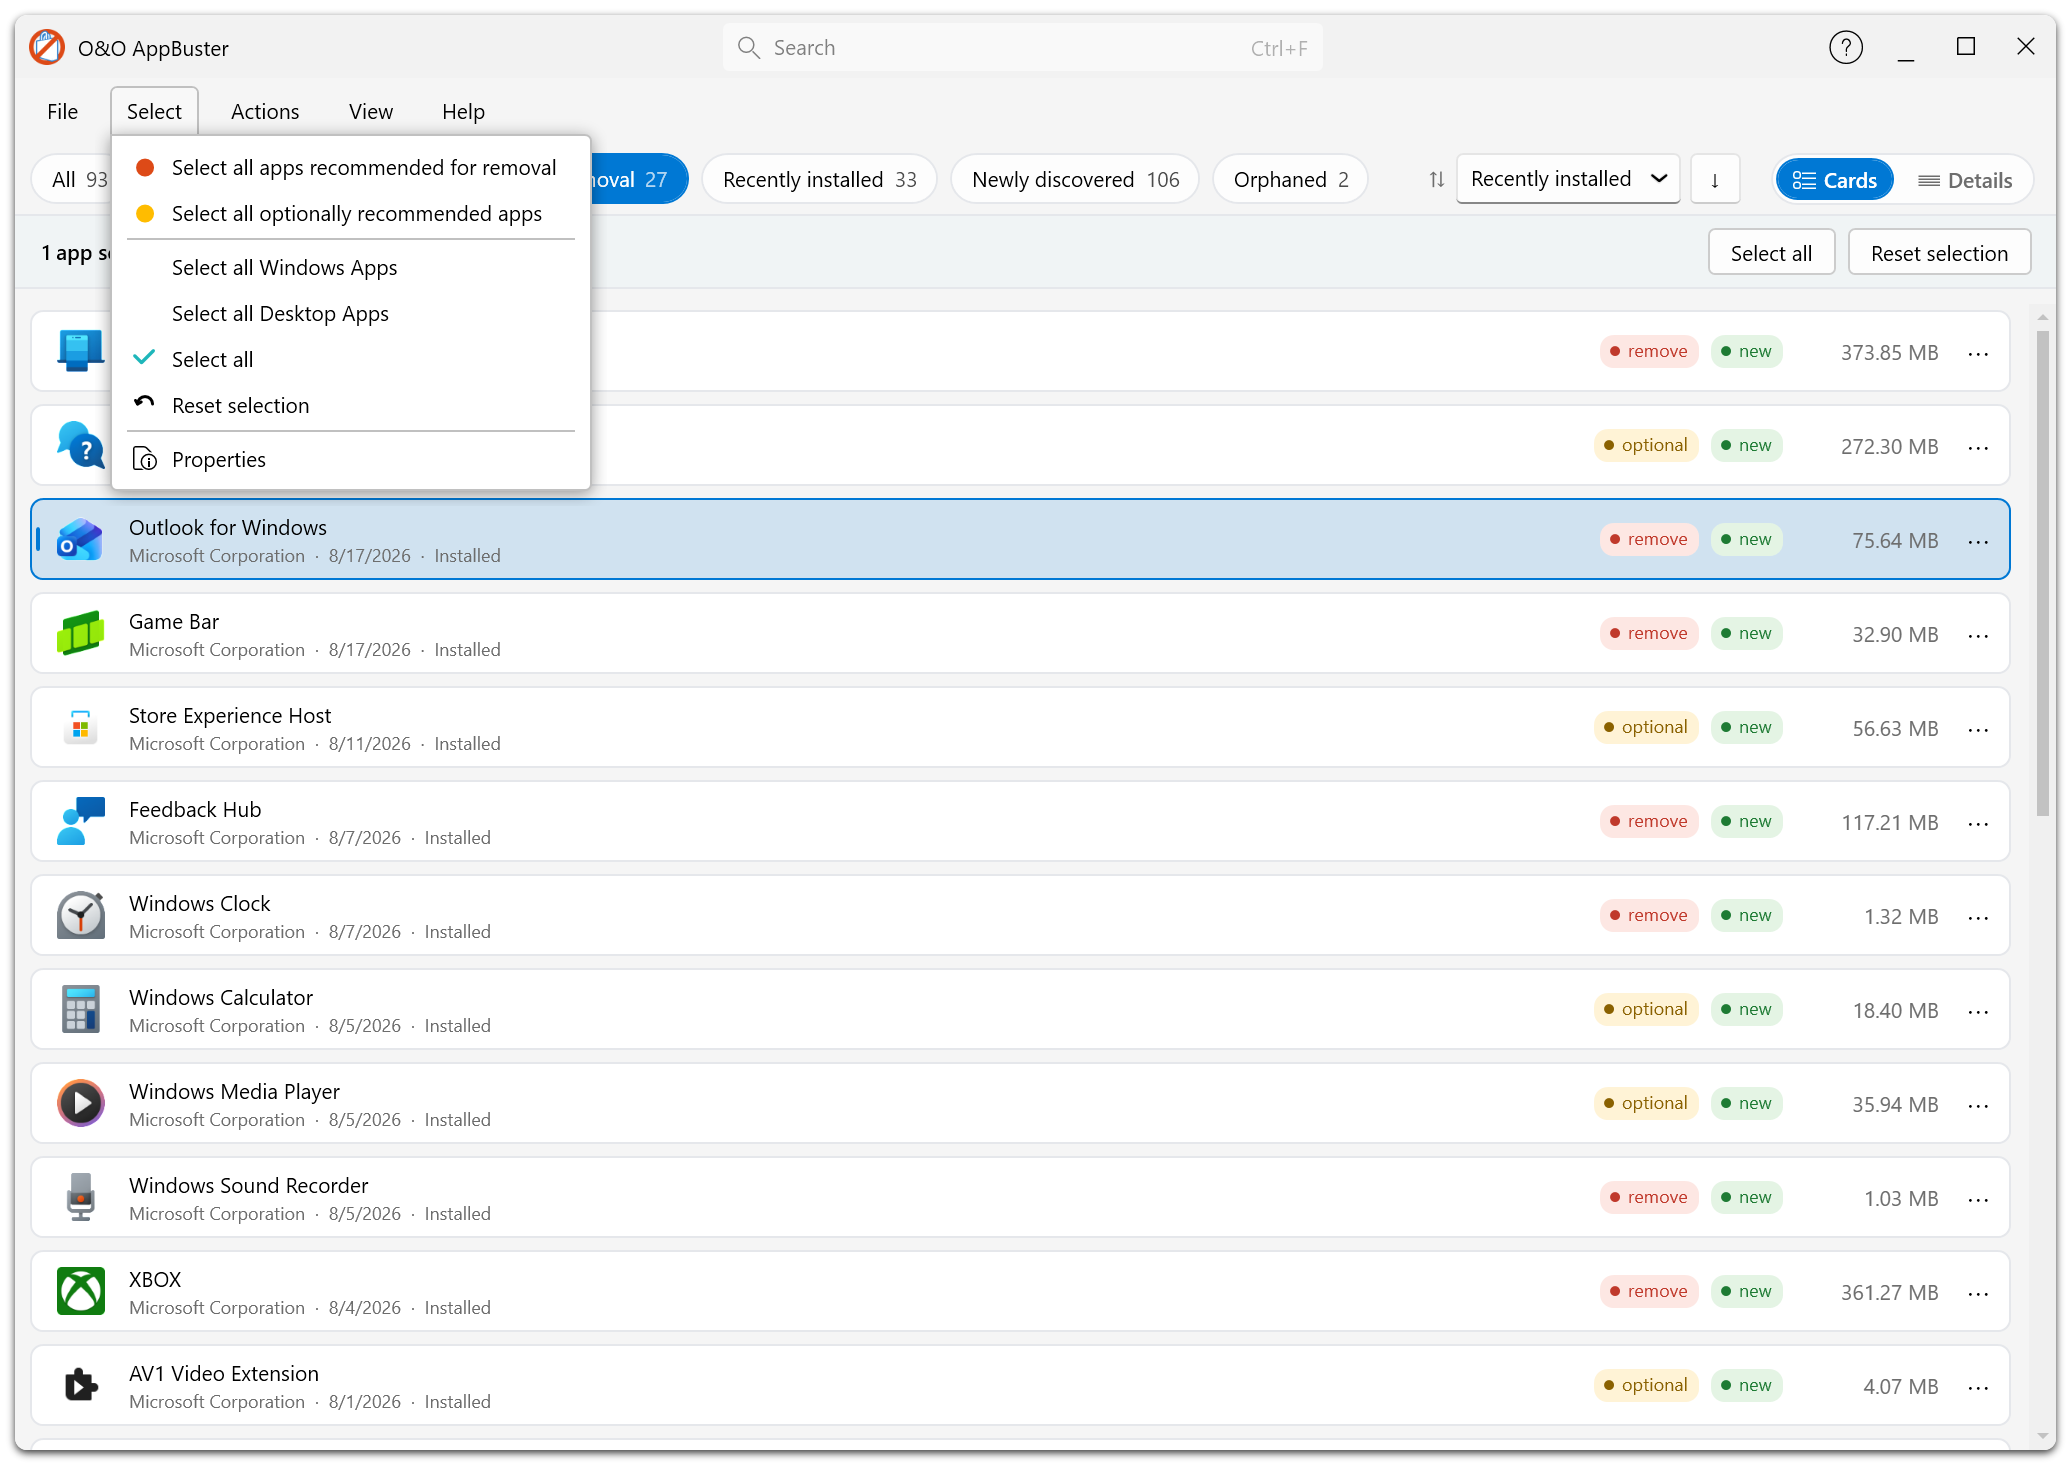Open the View menu

click(370, 111)
